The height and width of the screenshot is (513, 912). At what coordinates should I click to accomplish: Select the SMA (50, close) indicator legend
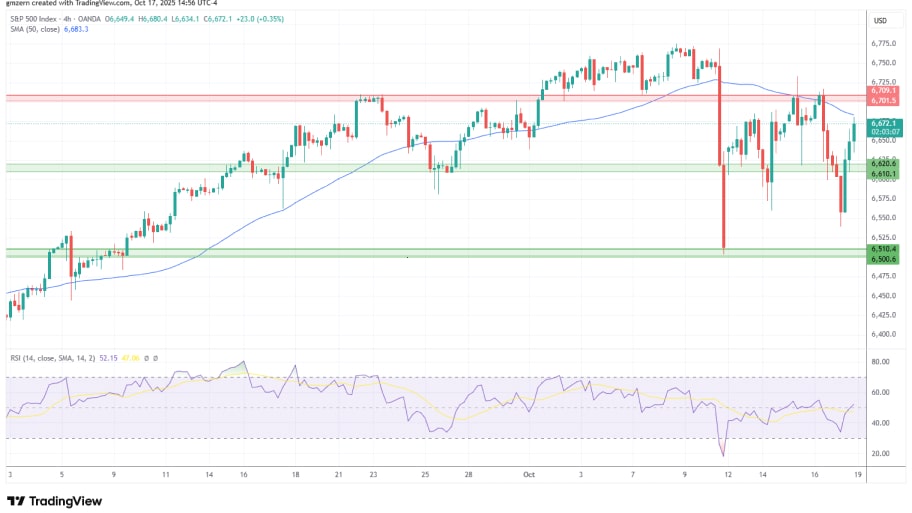tap(34, 30)
